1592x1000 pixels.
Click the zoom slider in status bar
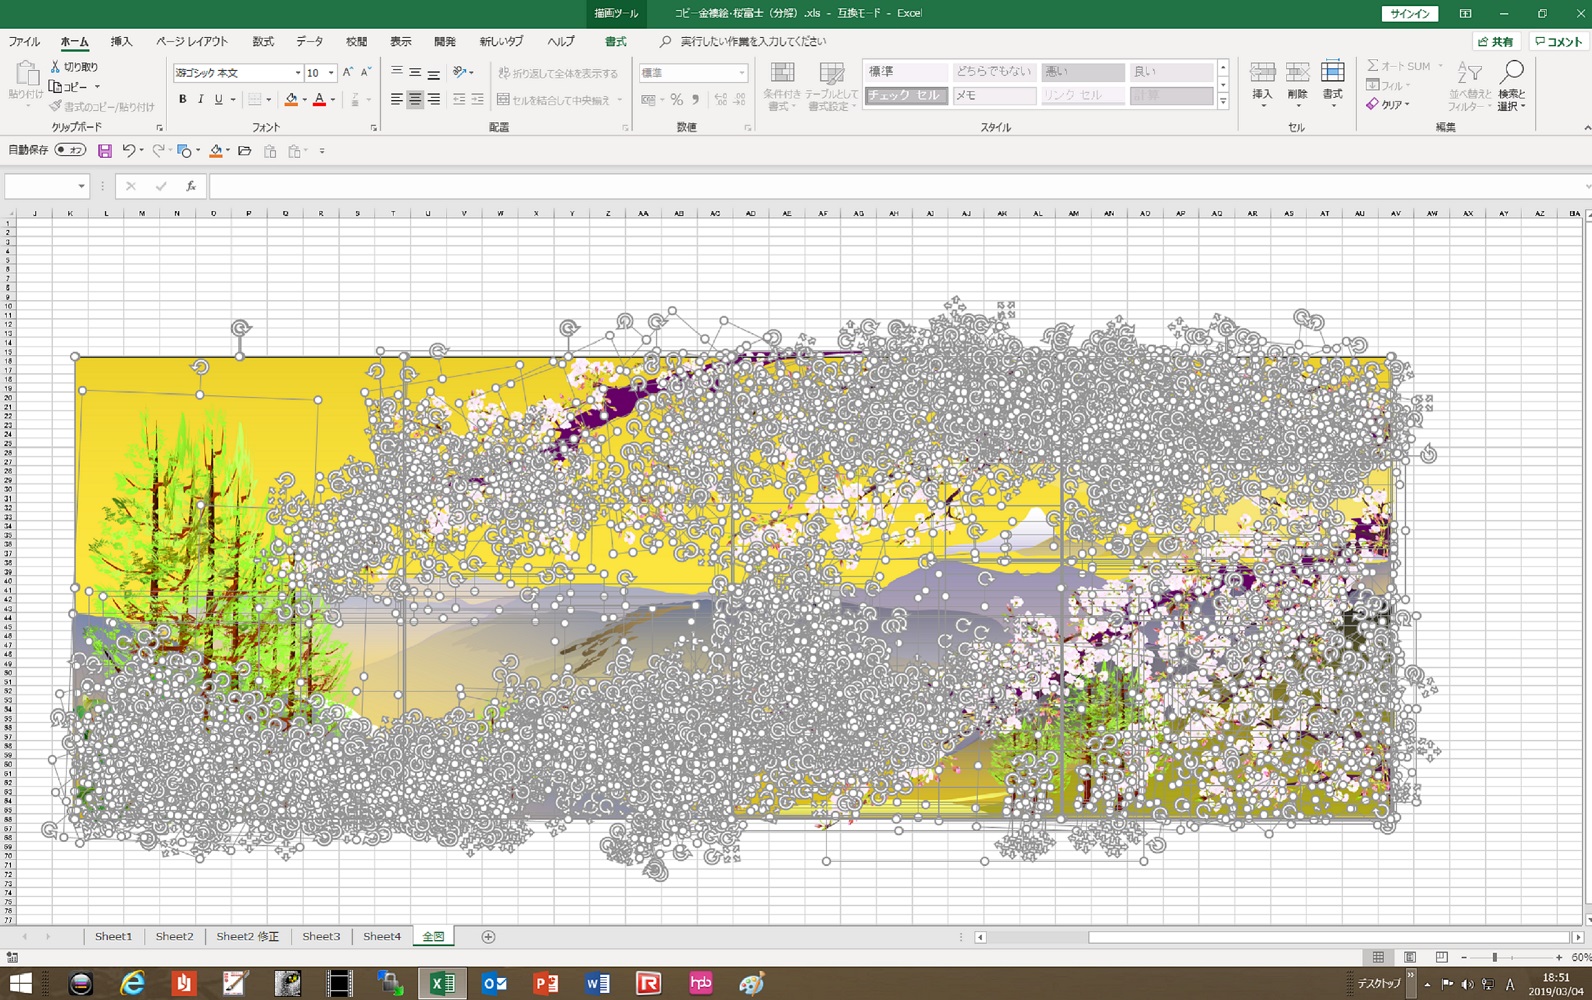1495,958
